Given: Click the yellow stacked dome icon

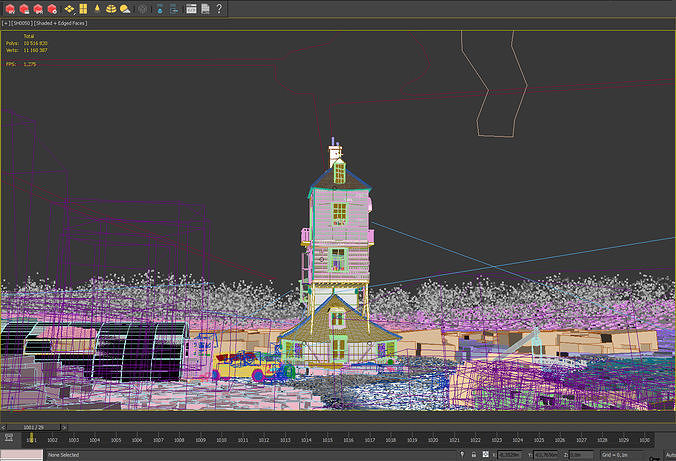Looking at the screenshot, I should pos(111,9).
